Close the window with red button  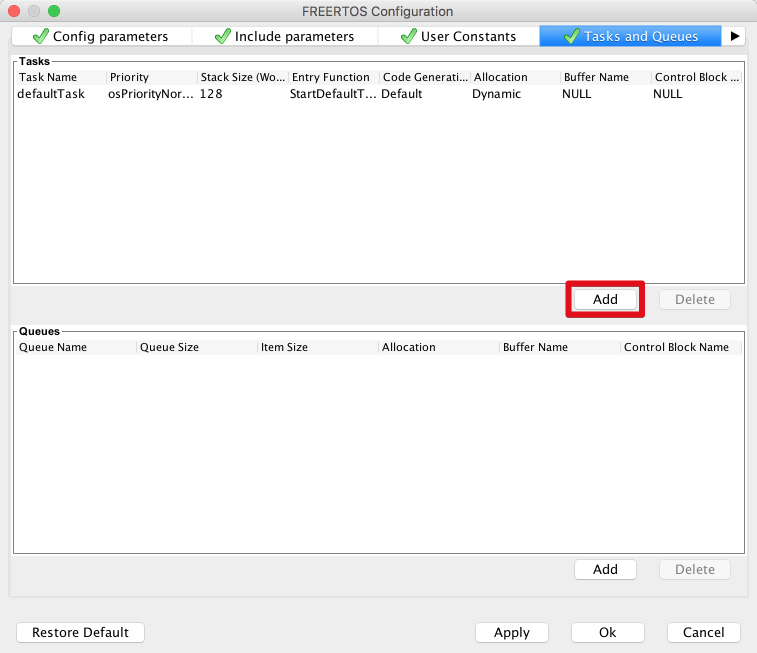[x=14, y=11]
